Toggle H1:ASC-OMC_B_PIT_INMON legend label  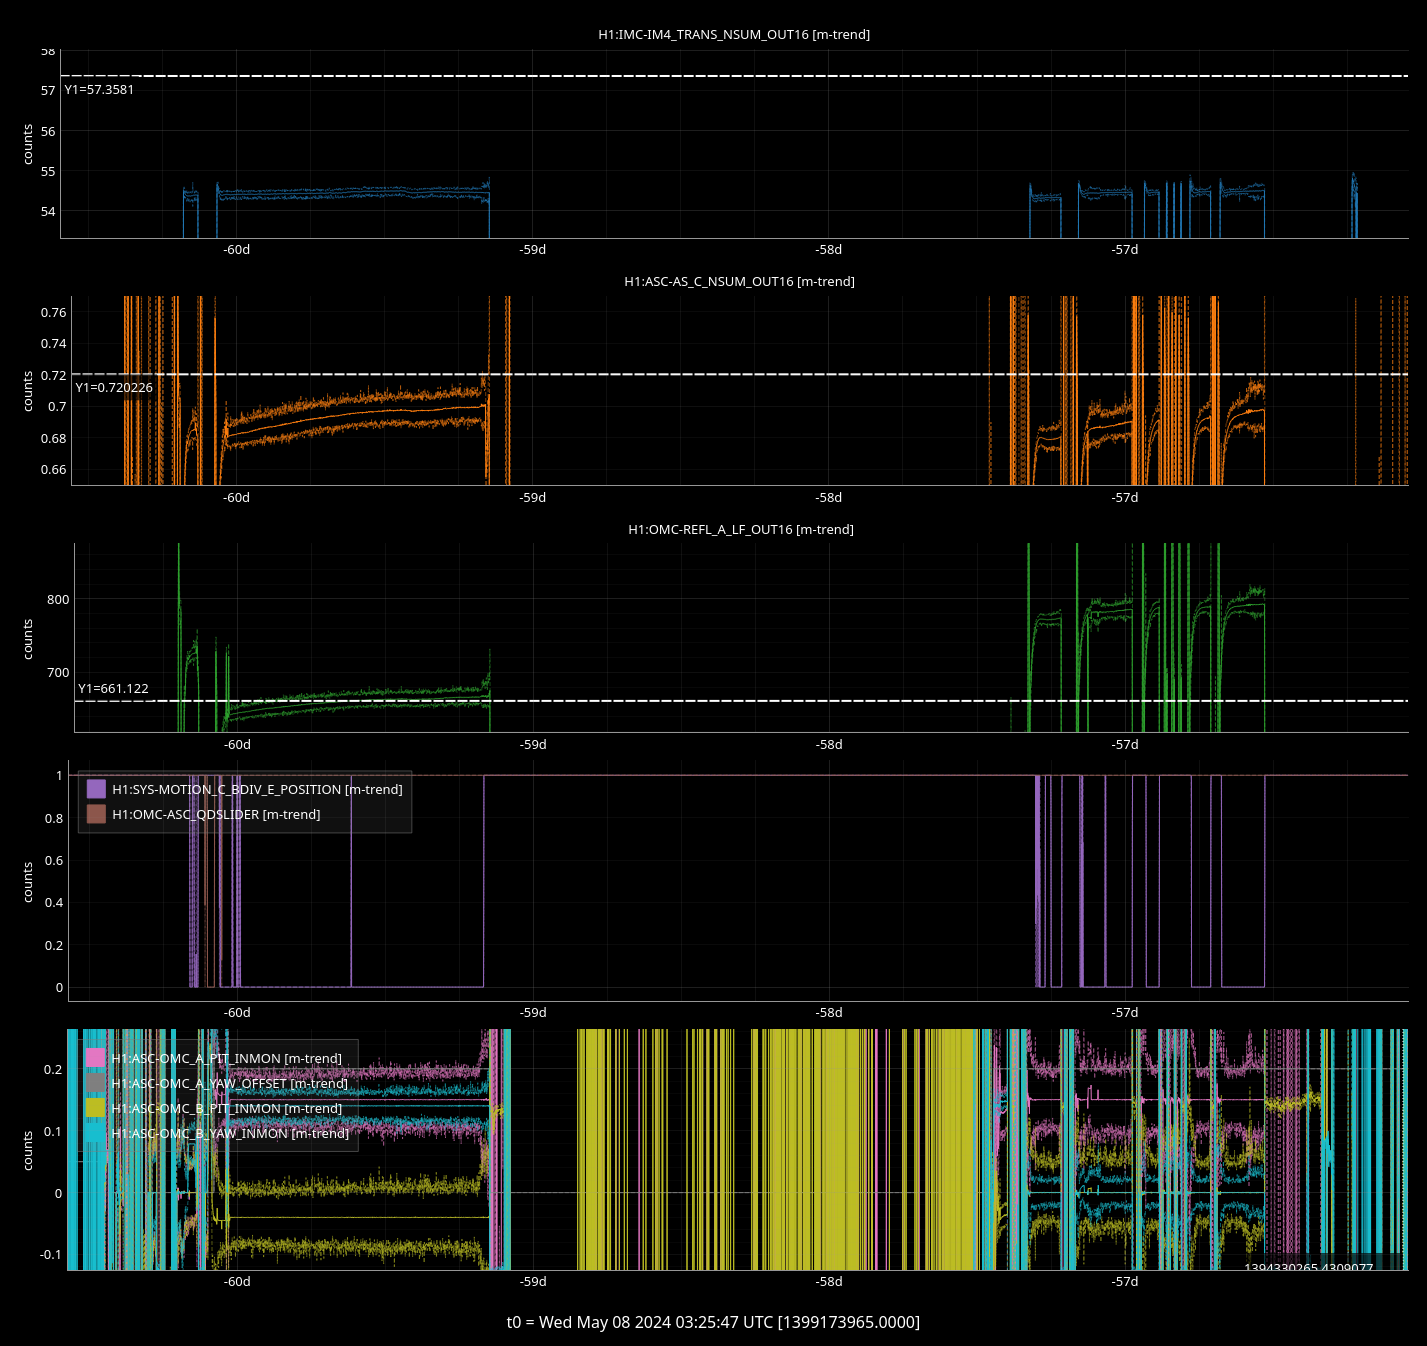click(227, 1108)
